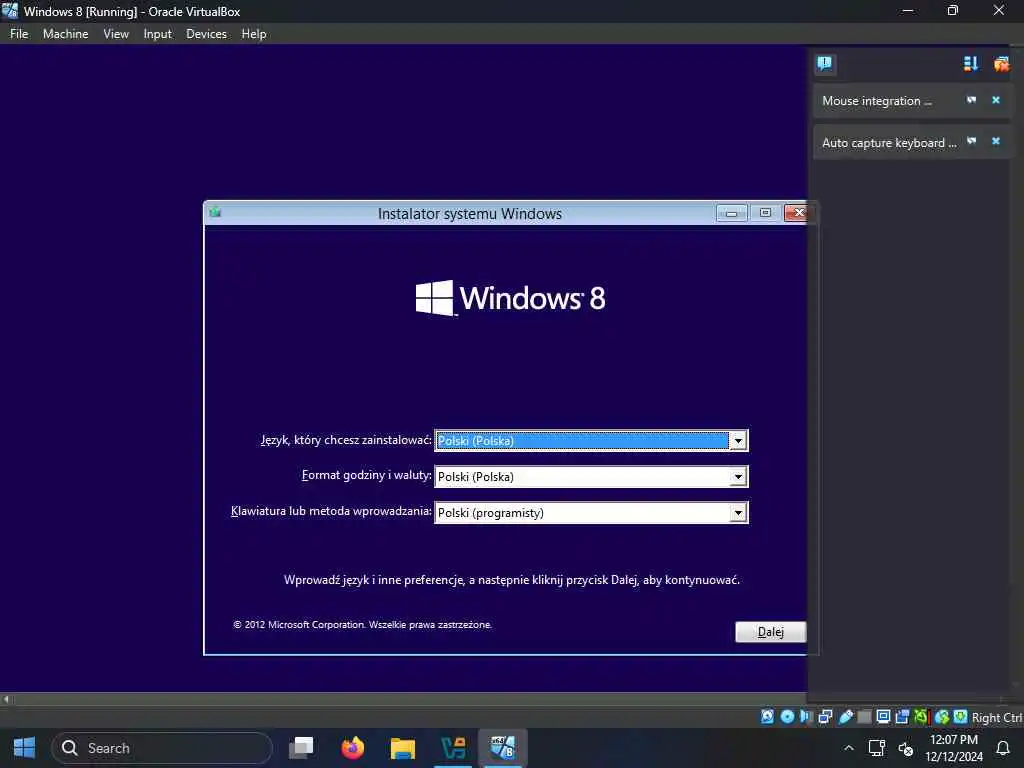Click the audio status icon
This screenshot has width=1024, height=768.
tap(806, 716)
